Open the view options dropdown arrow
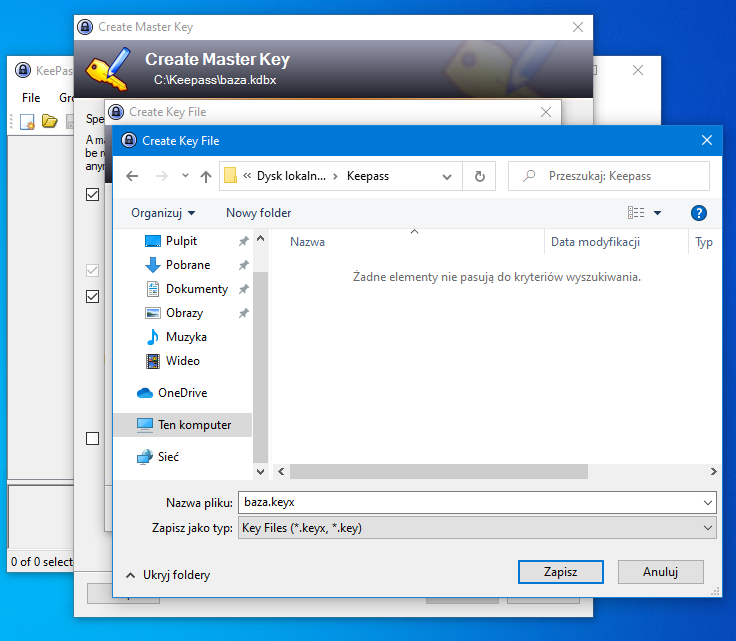 (x=657, y=213)
